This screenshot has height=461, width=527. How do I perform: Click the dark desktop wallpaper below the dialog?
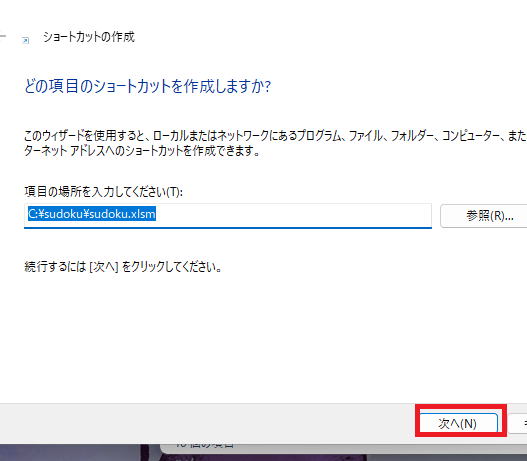[67, 453]
